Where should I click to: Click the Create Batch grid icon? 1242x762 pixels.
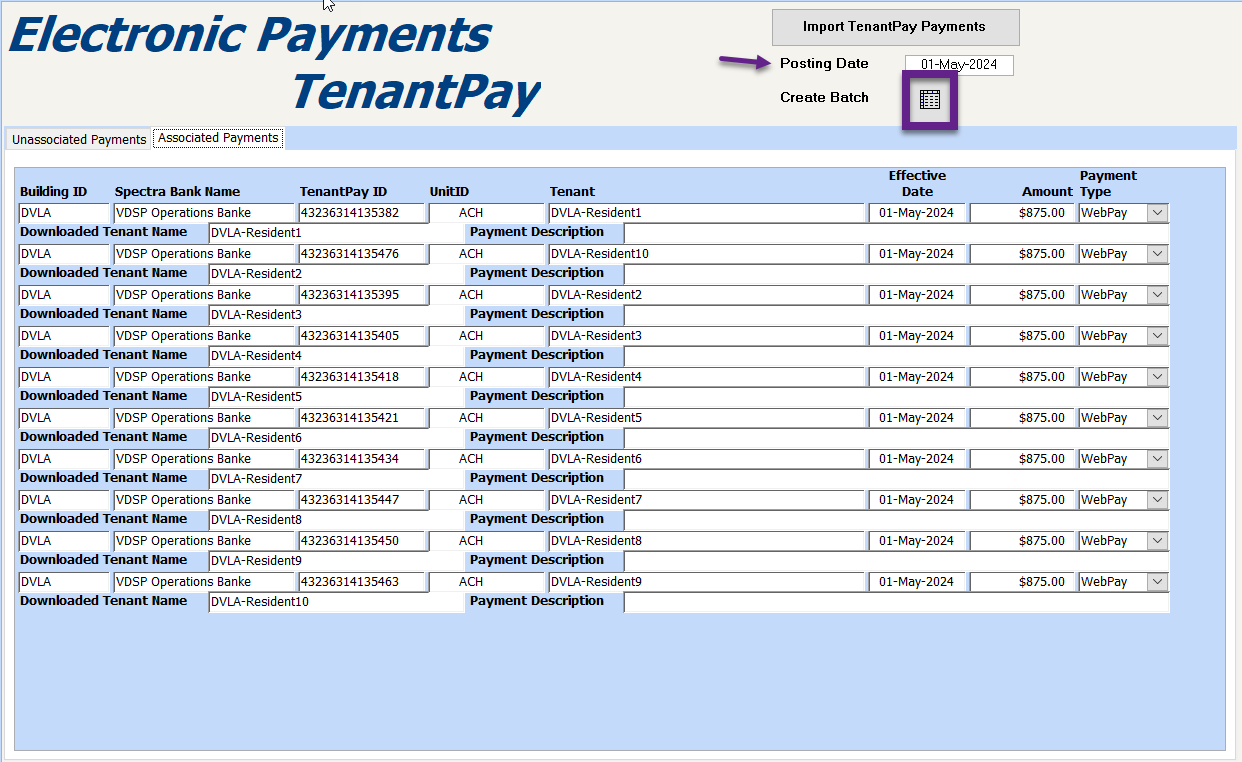[x=930, y=100]
